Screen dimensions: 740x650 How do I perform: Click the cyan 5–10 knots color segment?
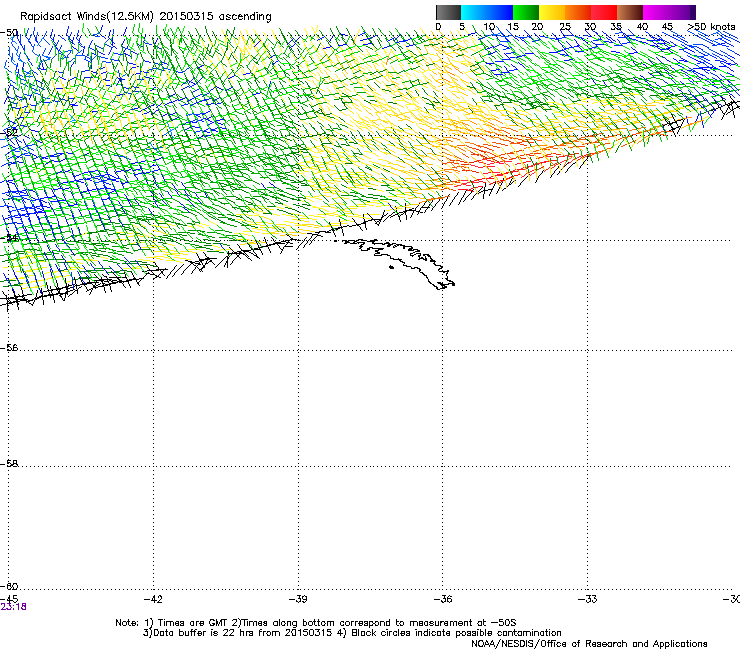tap(474, 12)
